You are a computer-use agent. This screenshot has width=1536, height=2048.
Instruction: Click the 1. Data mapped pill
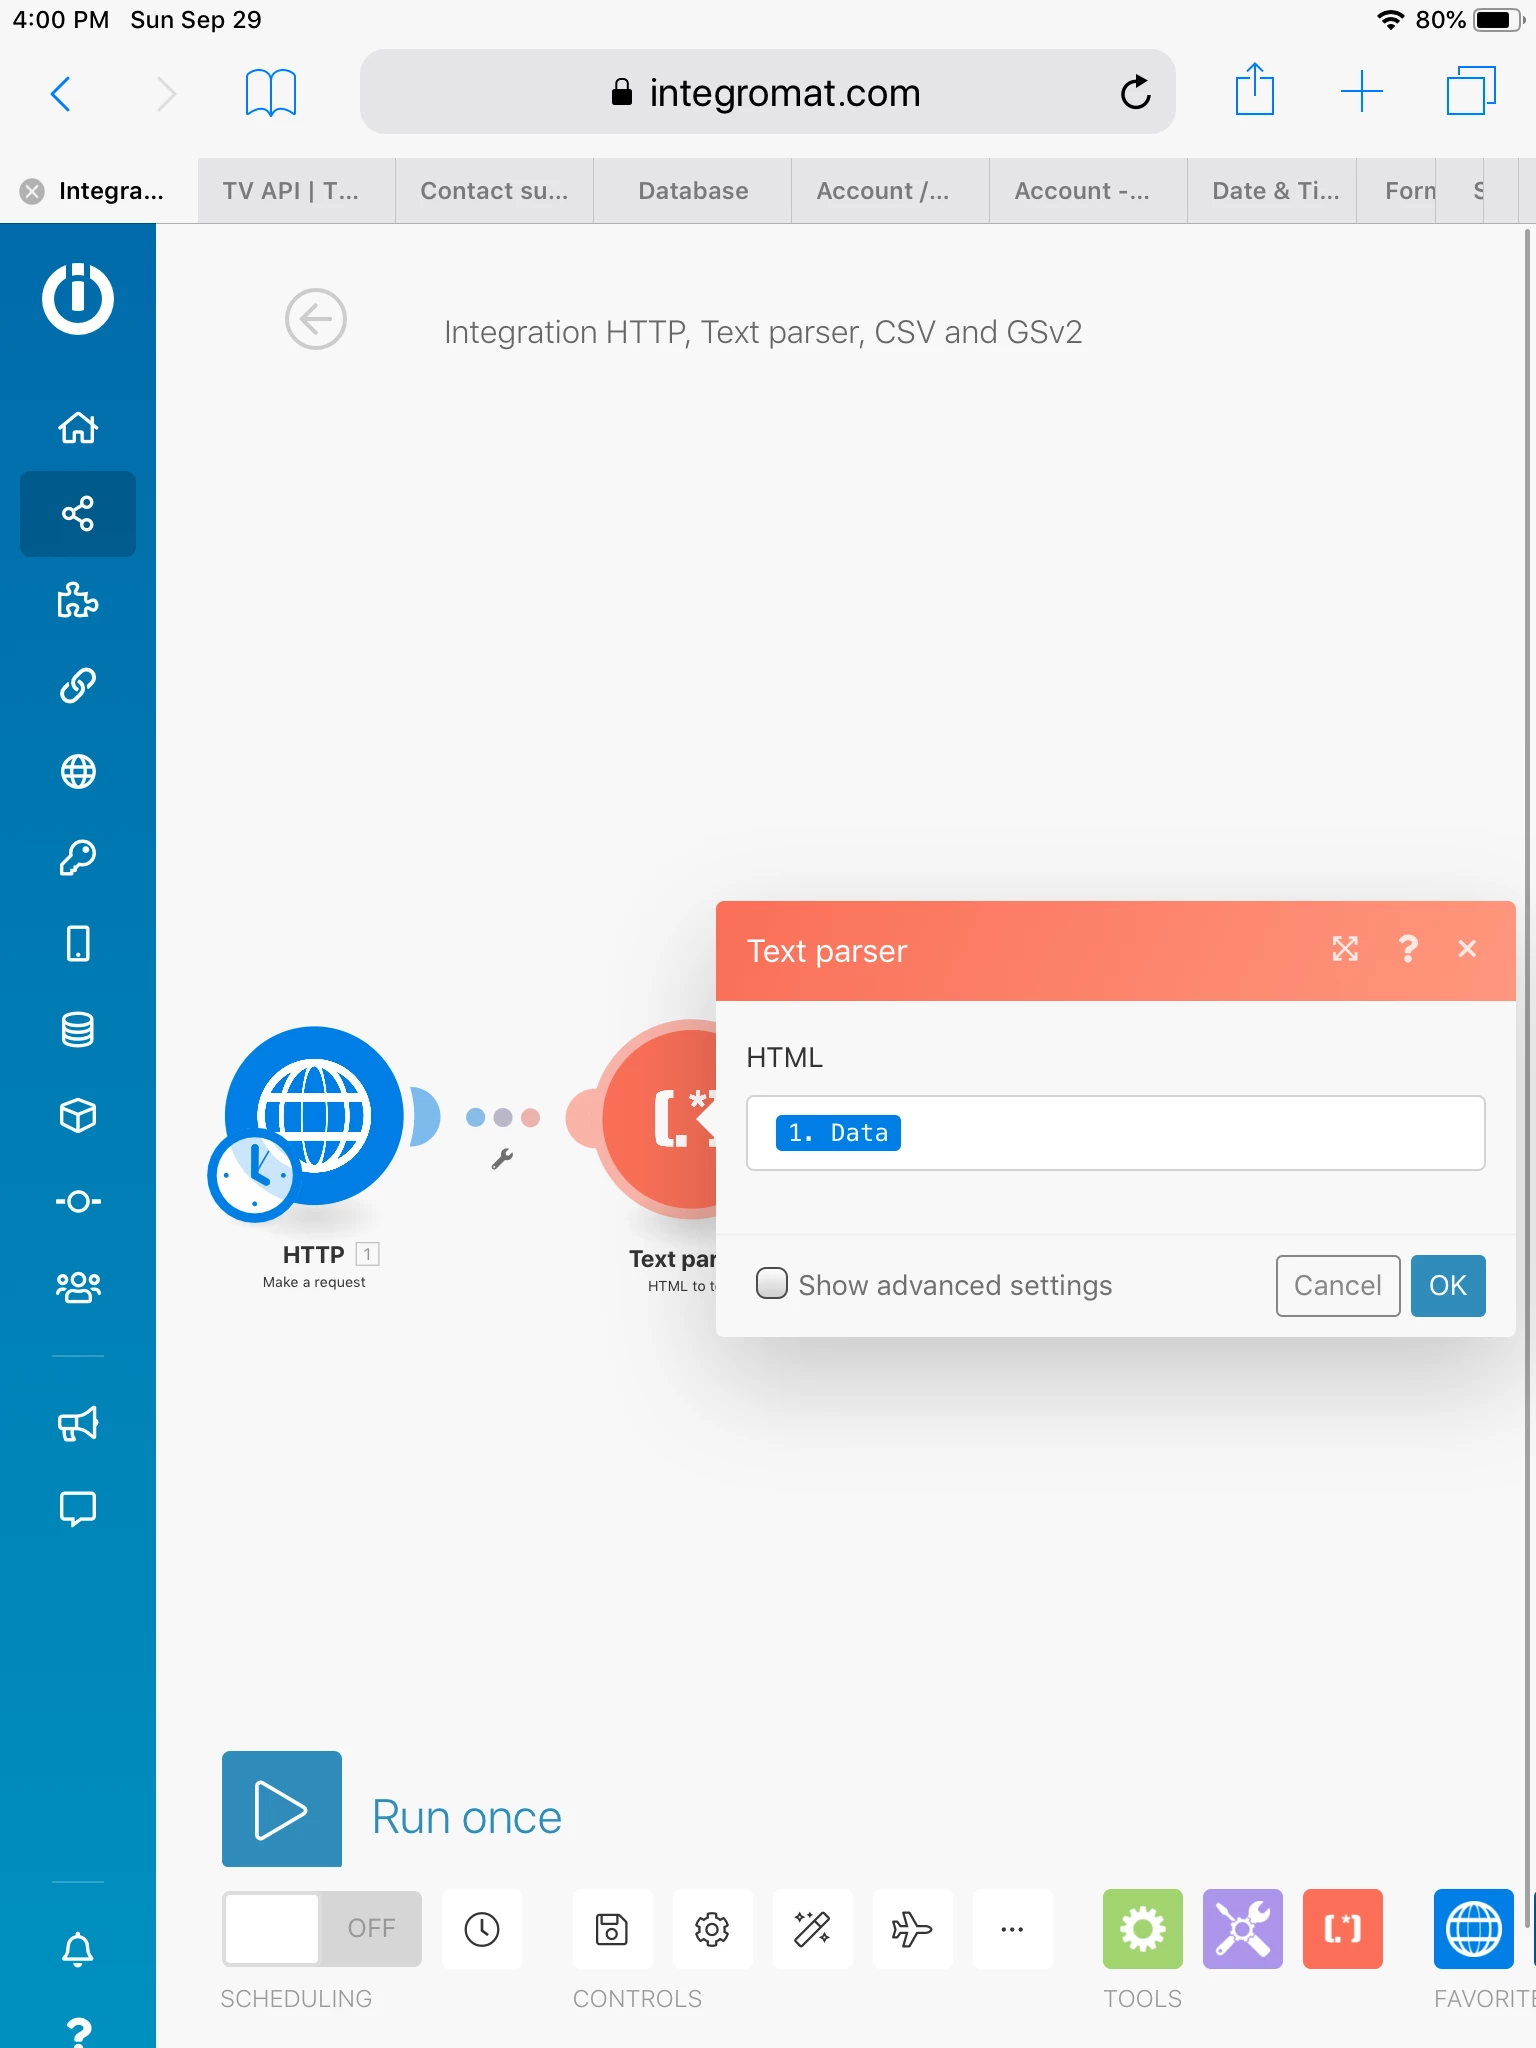(x=838, y=1133)
